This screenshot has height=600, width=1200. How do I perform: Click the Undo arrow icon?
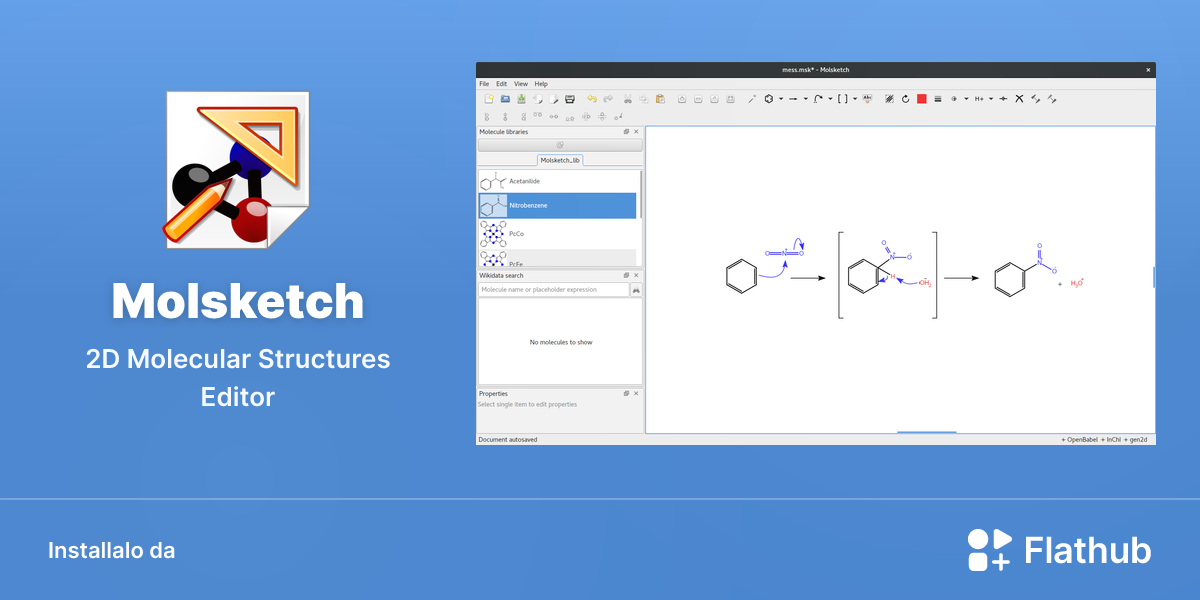click(x=592, y=99)
